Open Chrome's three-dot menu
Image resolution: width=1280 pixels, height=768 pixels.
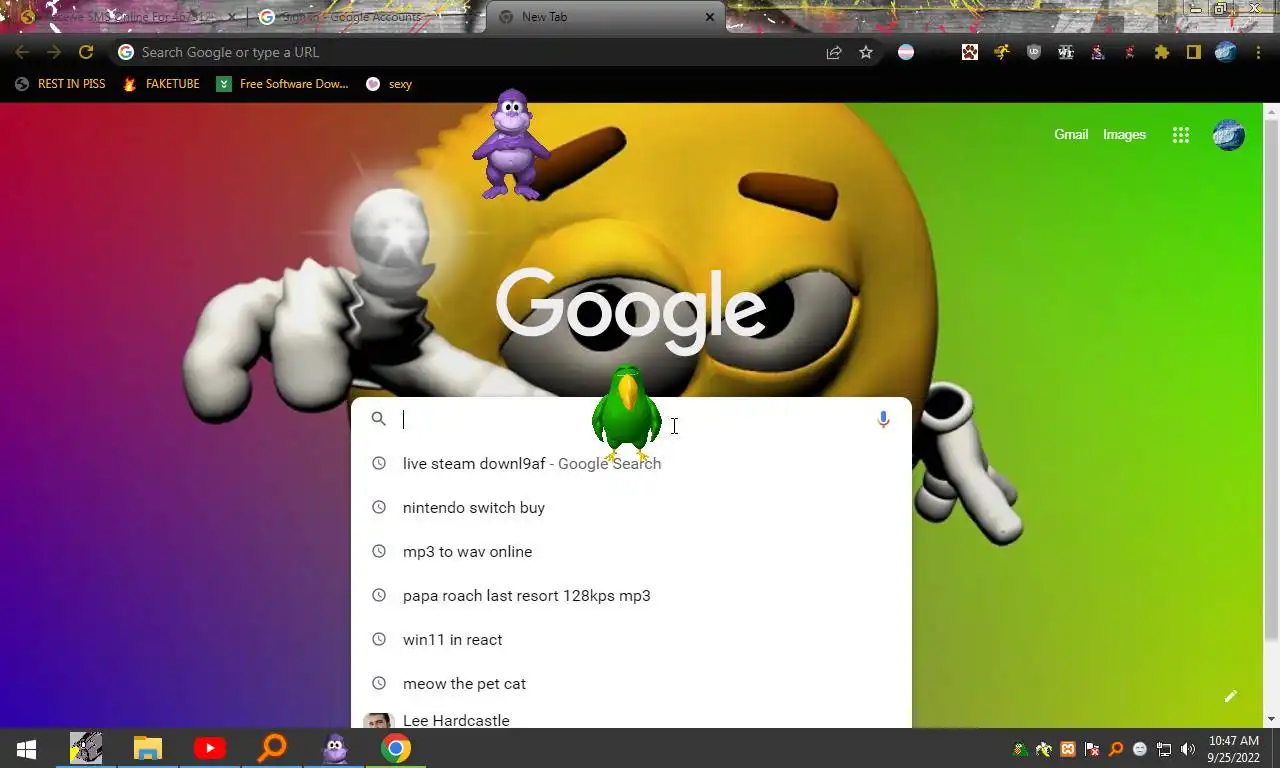pos(1258,52)
